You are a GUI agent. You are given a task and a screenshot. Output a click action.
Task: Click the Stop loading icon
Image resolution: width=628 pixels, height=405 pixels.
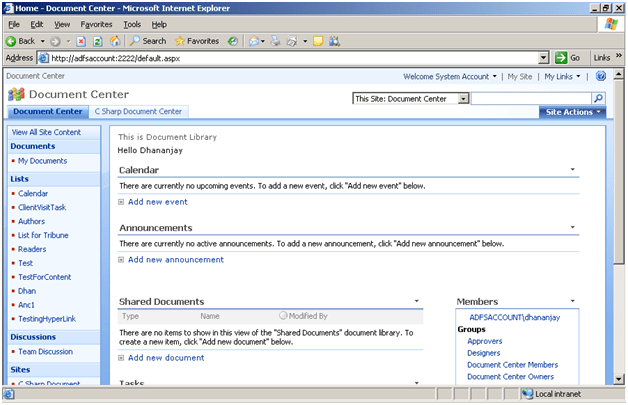[x=81, y=41]
